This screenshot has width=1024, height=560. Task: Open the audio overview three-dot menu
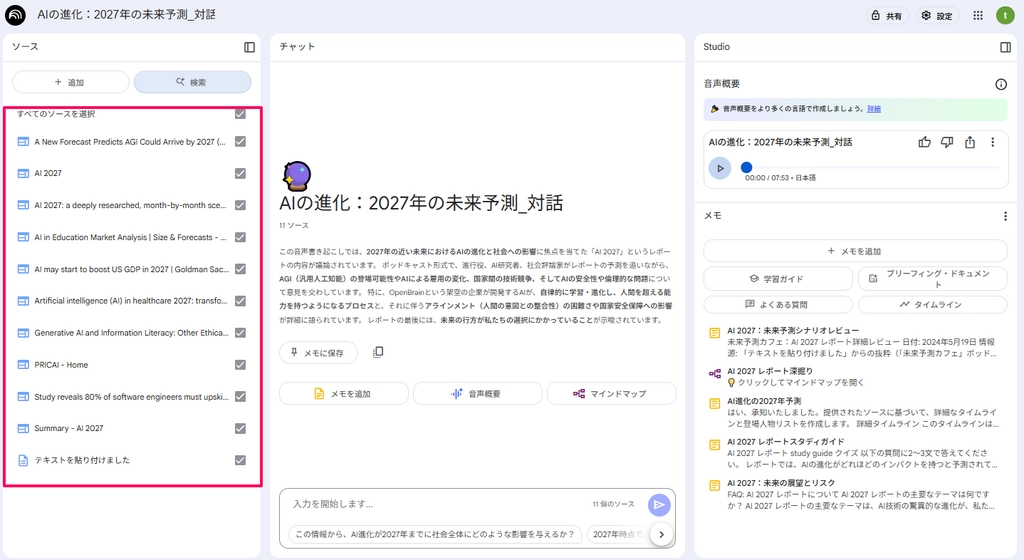tap(993, 142)
